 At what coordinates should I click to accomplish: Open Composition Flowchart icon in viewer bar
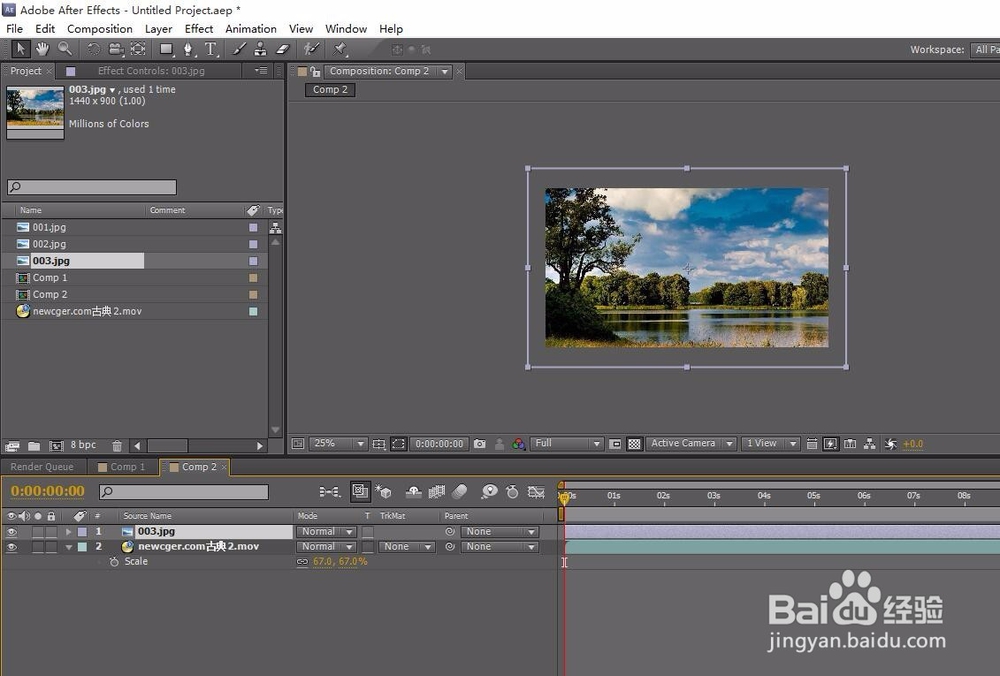(x=869, y=444)
